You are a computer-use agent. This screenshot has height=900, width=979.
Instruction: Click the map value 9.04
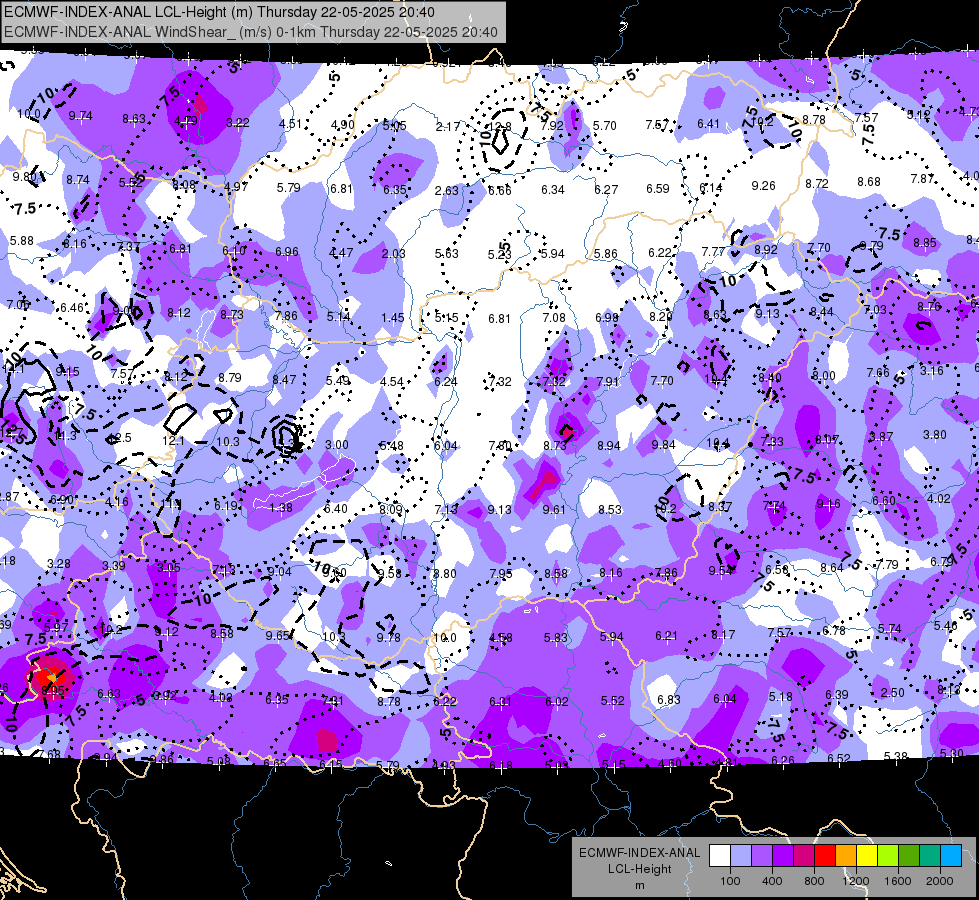pos(279,571)
